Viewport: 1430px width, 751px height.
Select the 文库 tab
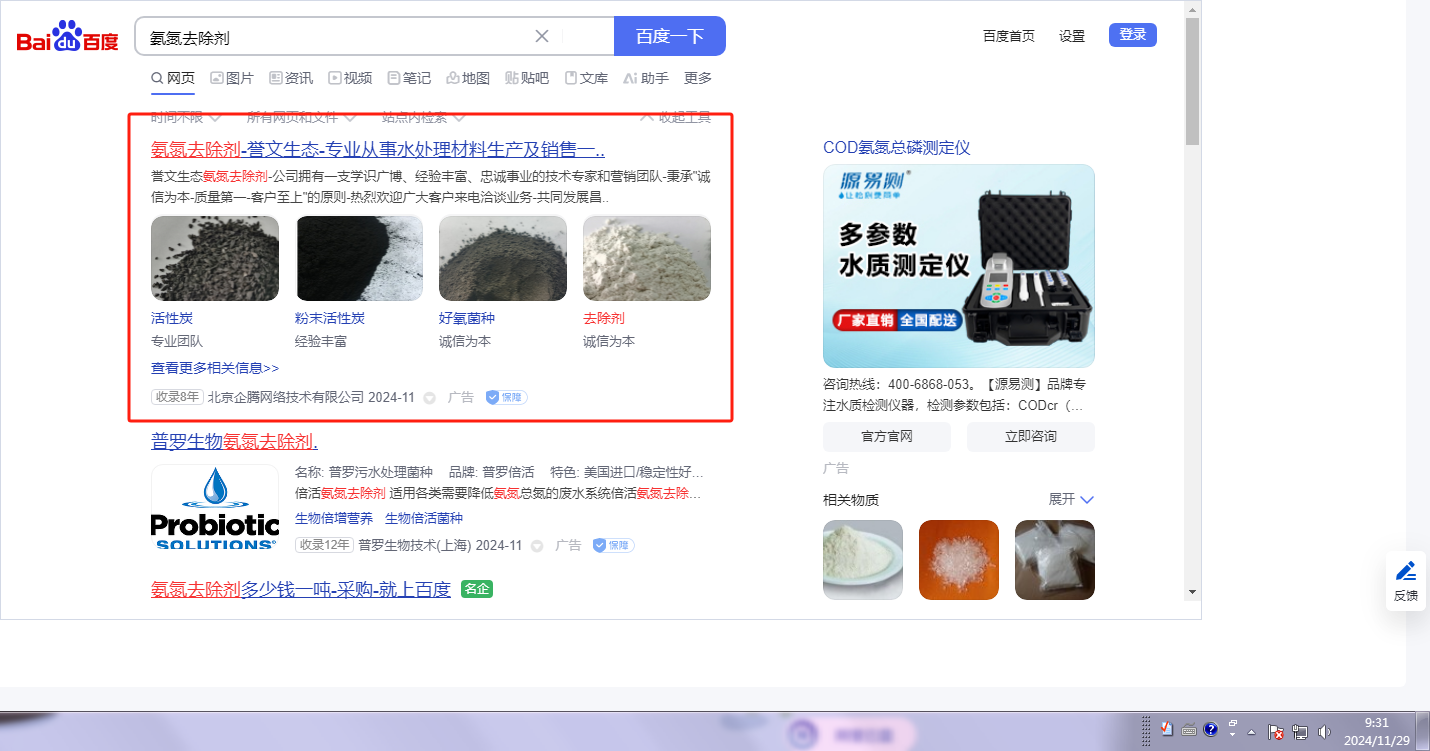click(x=586, y=78)
